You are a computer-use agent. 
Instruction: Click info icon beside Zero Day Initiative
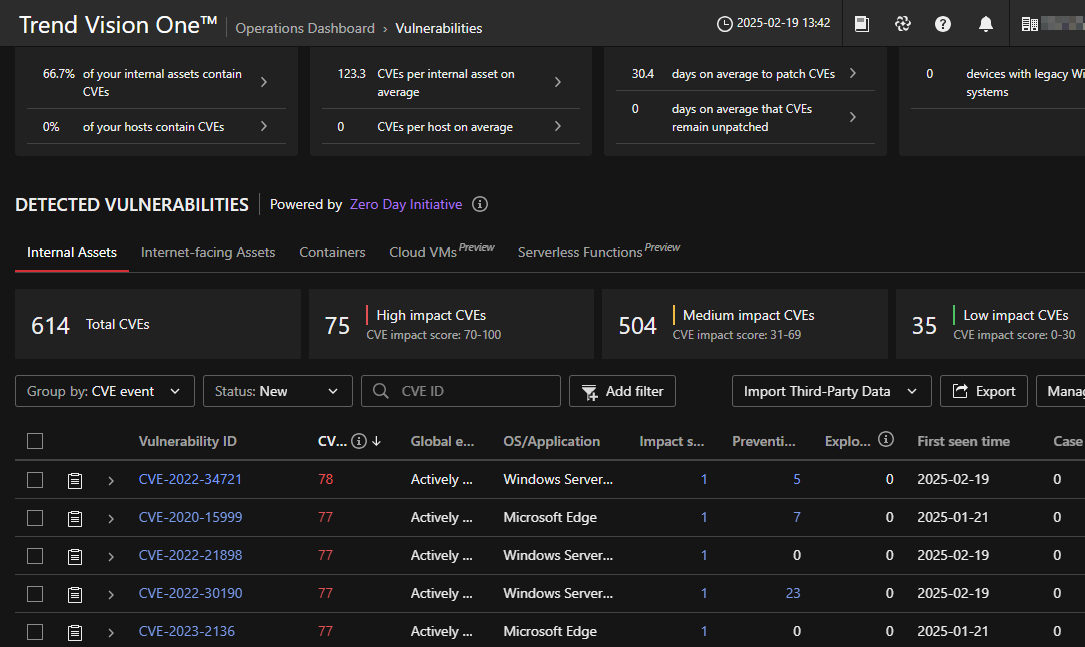(x=480, y=204)
